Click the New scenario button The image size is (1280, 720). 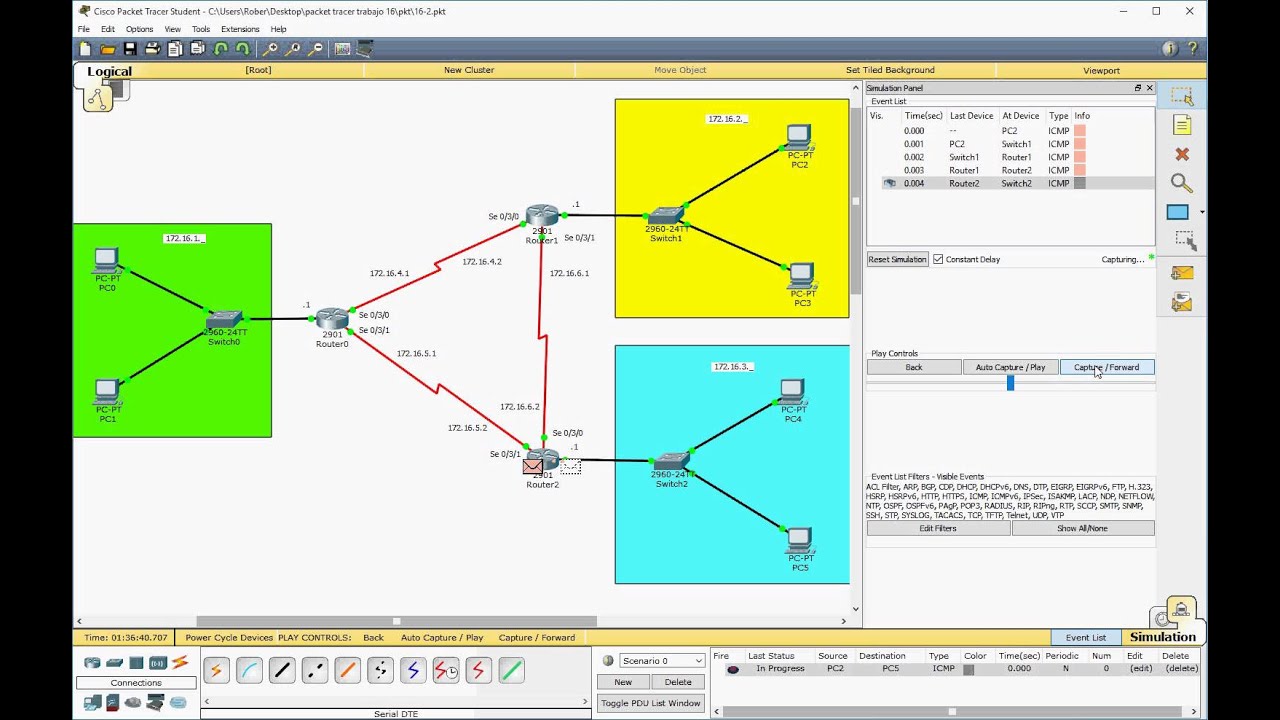pyautogui.click(x=623, y=682)
